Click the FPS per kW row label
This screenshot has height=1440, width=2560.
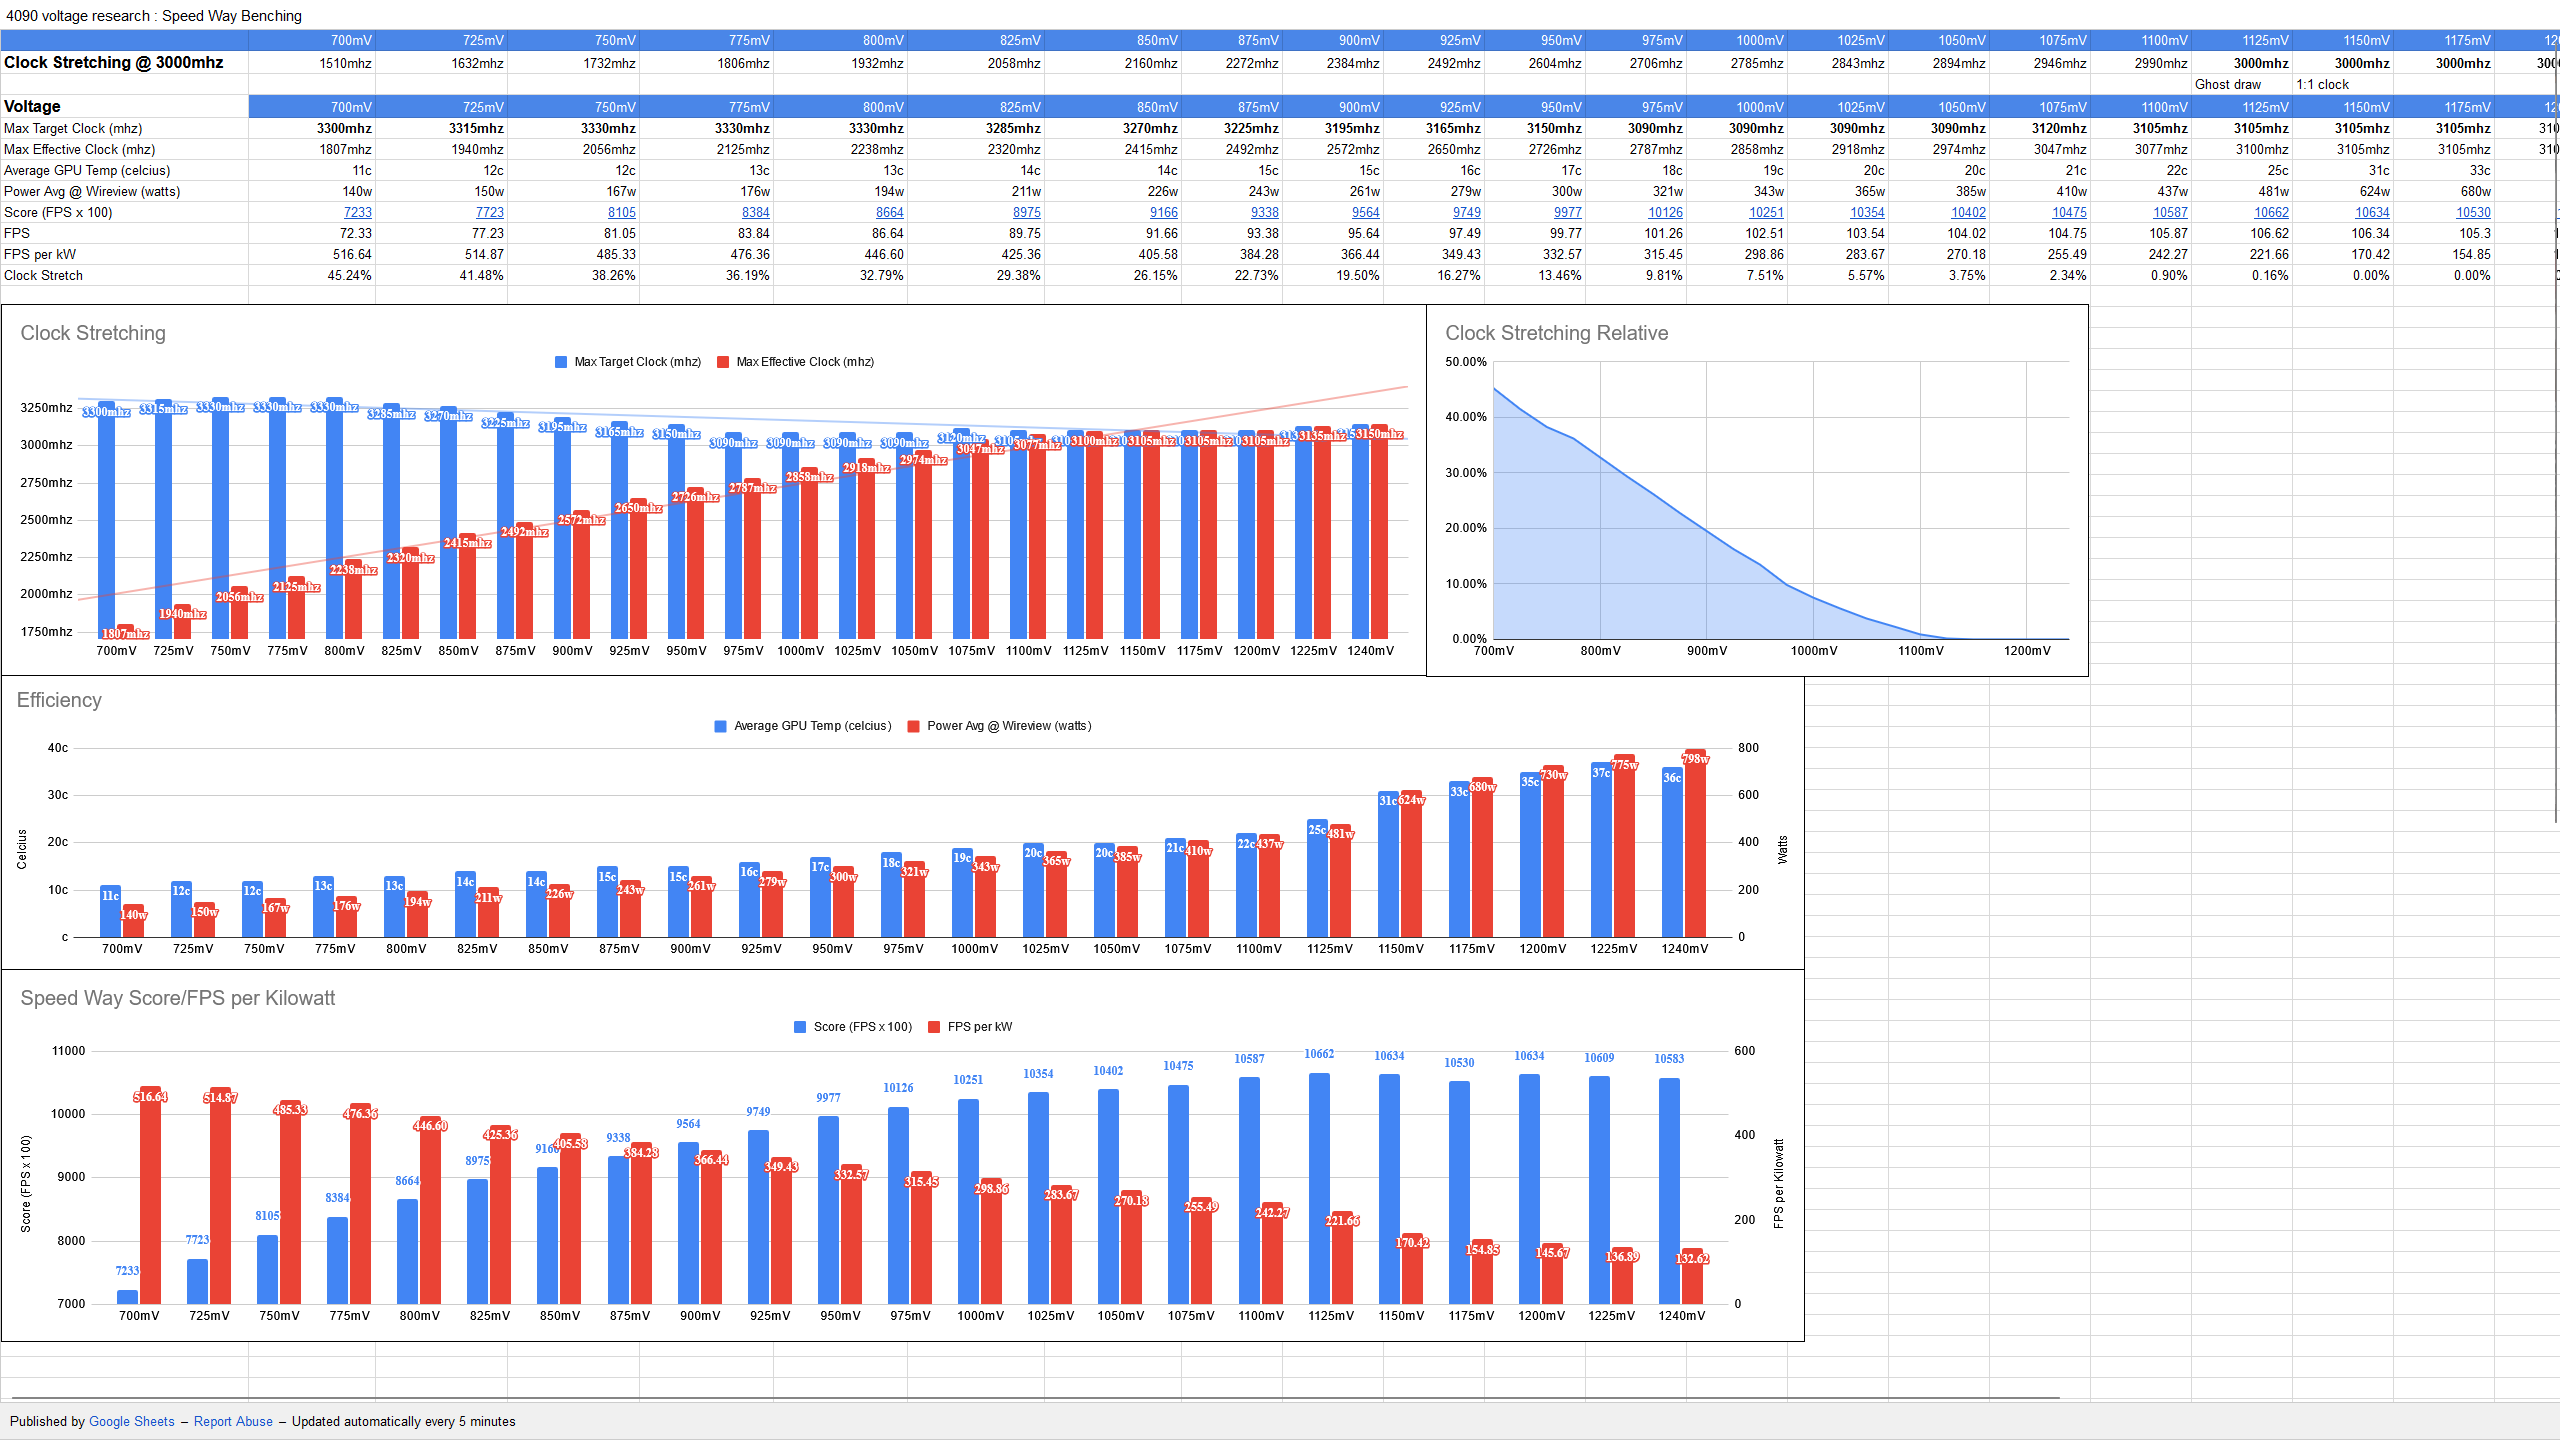tap(124, 254)
